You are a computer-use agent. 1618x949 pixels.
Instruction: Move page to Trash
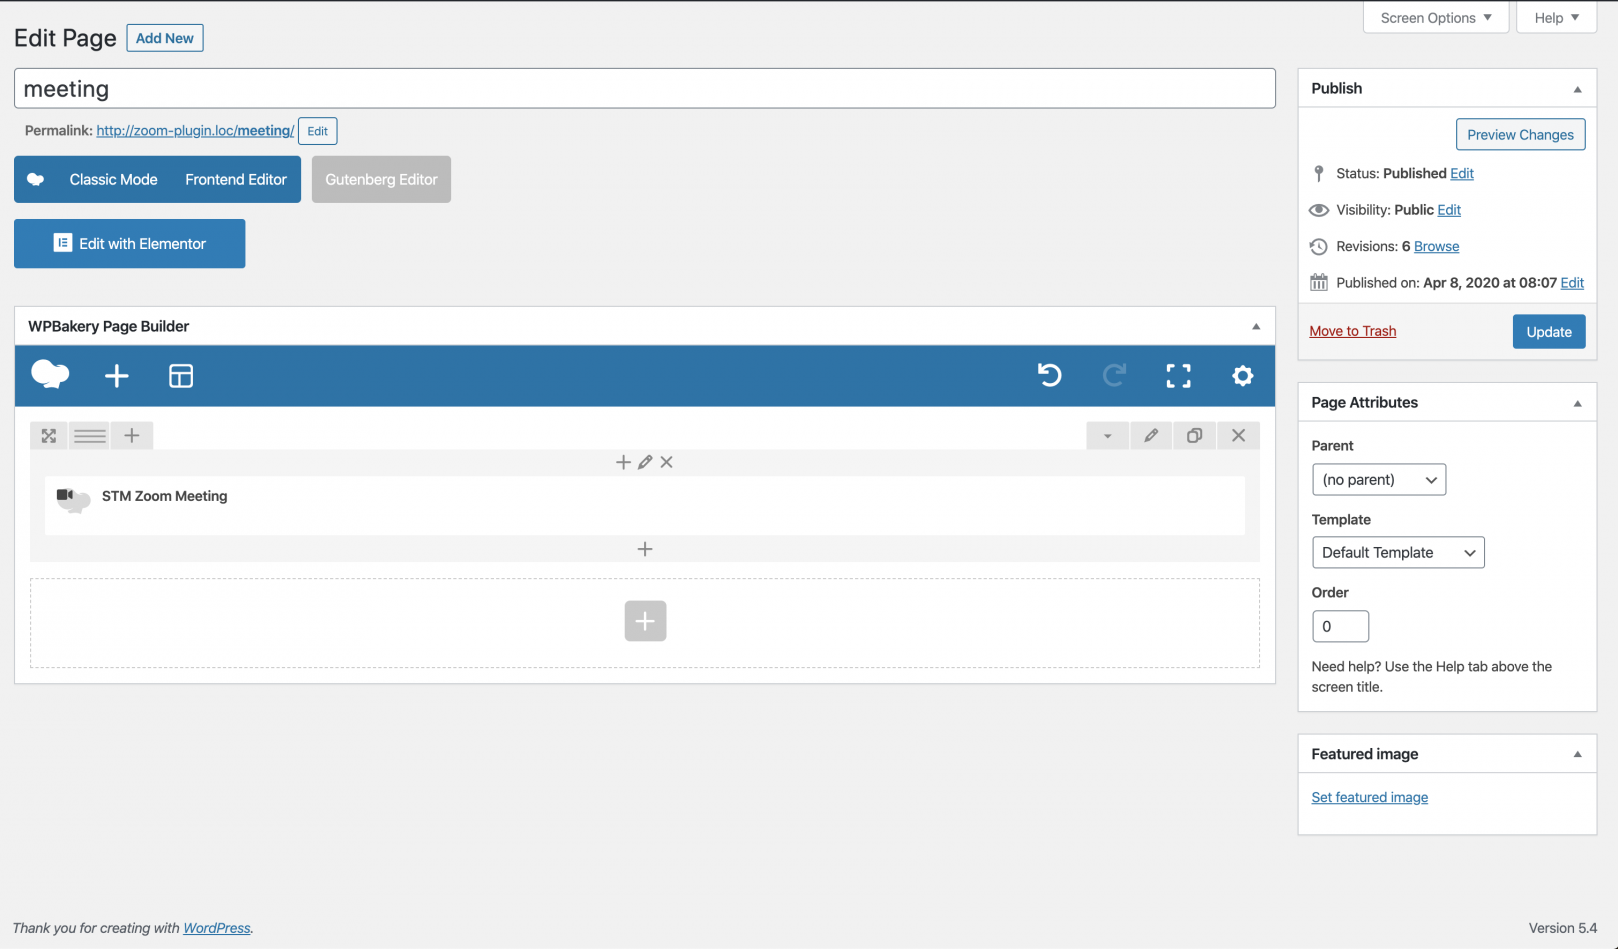(x=1353, y=331)
